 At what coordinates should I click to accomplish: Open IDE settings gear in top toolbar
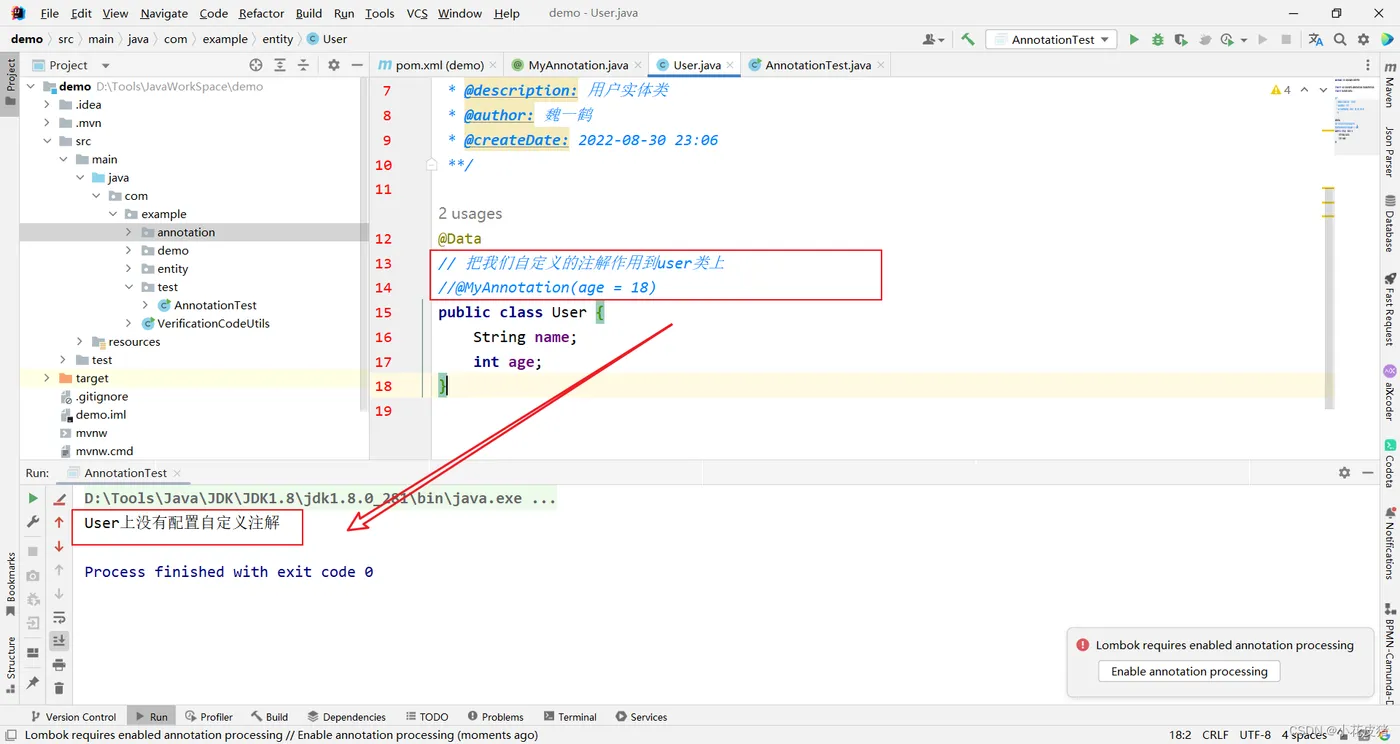(x=1364, y=39)
